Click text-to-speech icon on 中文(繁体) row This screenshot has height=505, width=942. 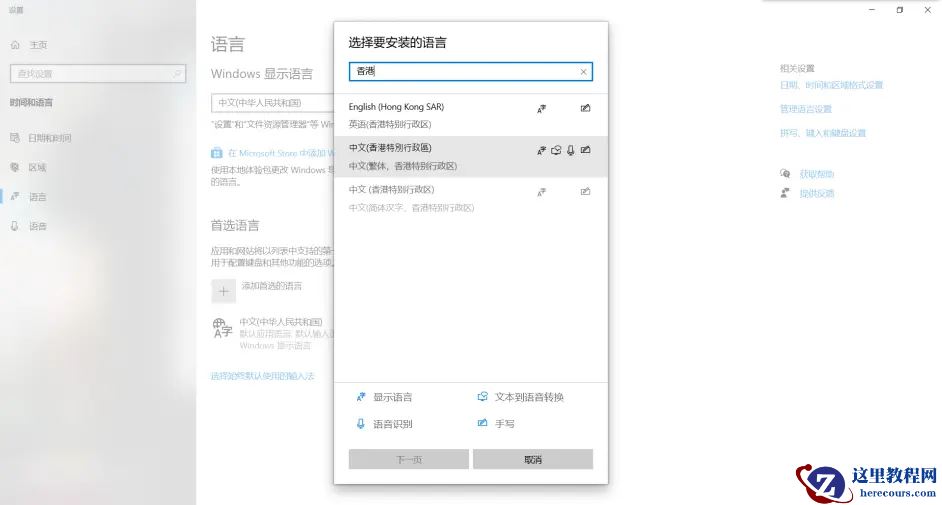click(556, 150)
